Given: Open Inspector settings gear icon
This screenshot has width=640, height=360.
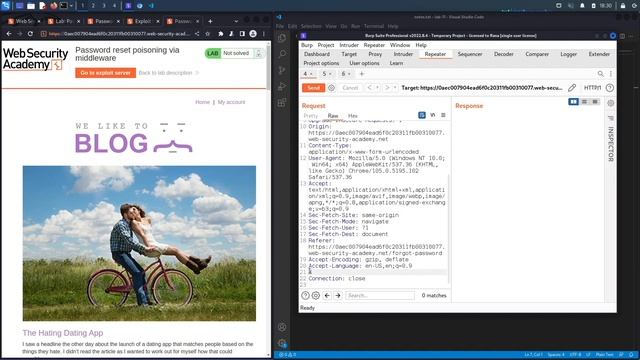Looking at the screenshot, I should [611, 103].
